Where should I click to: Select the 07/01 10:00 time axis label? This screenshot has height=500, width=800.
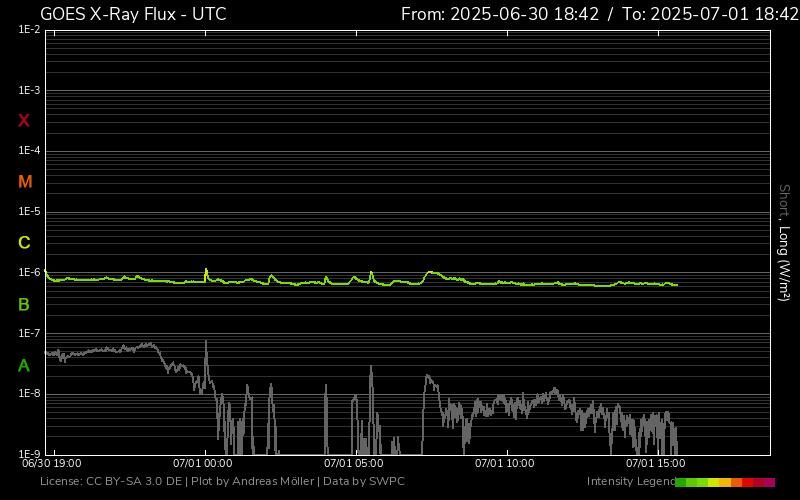pos(504,464)
